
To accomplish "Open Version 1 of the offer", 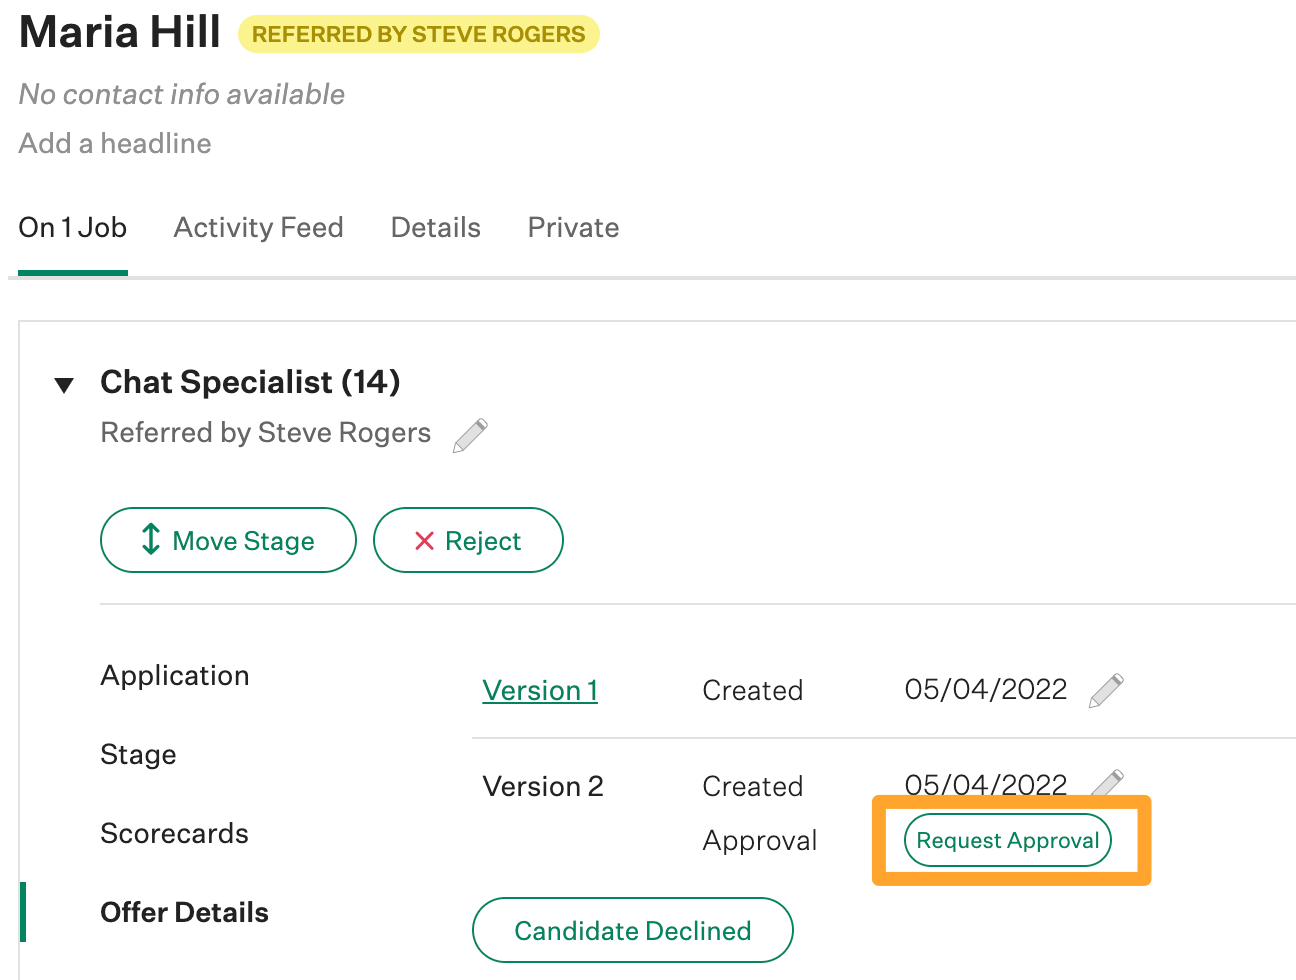I will click(x=540, y=690).
